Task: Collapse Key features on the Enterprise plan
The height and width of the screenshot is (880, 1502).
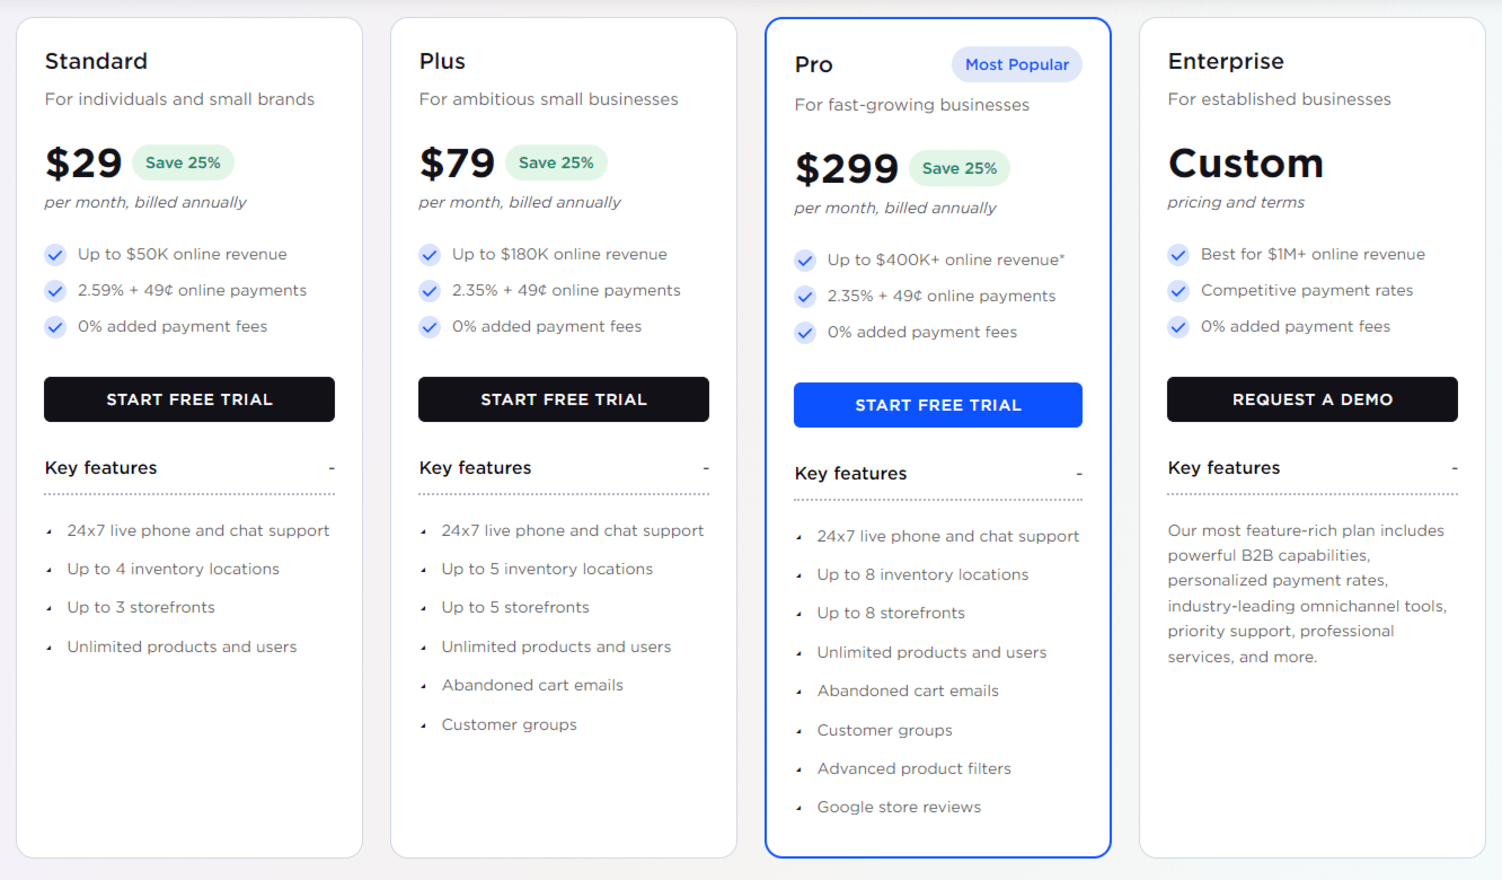Action: tap(1455, 467)
